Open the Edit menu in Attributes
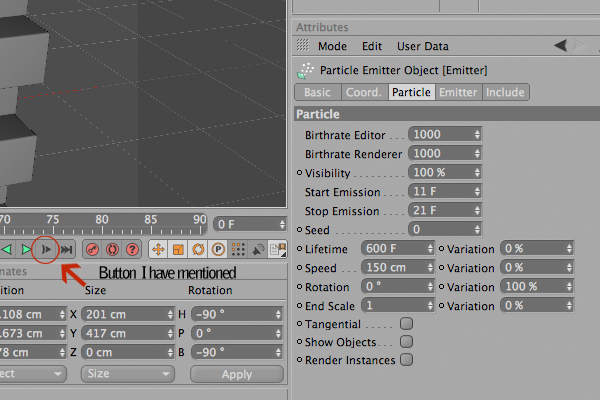Image resolution: width=600 pixels, height=400 pixels. click(x=372, y=46)
